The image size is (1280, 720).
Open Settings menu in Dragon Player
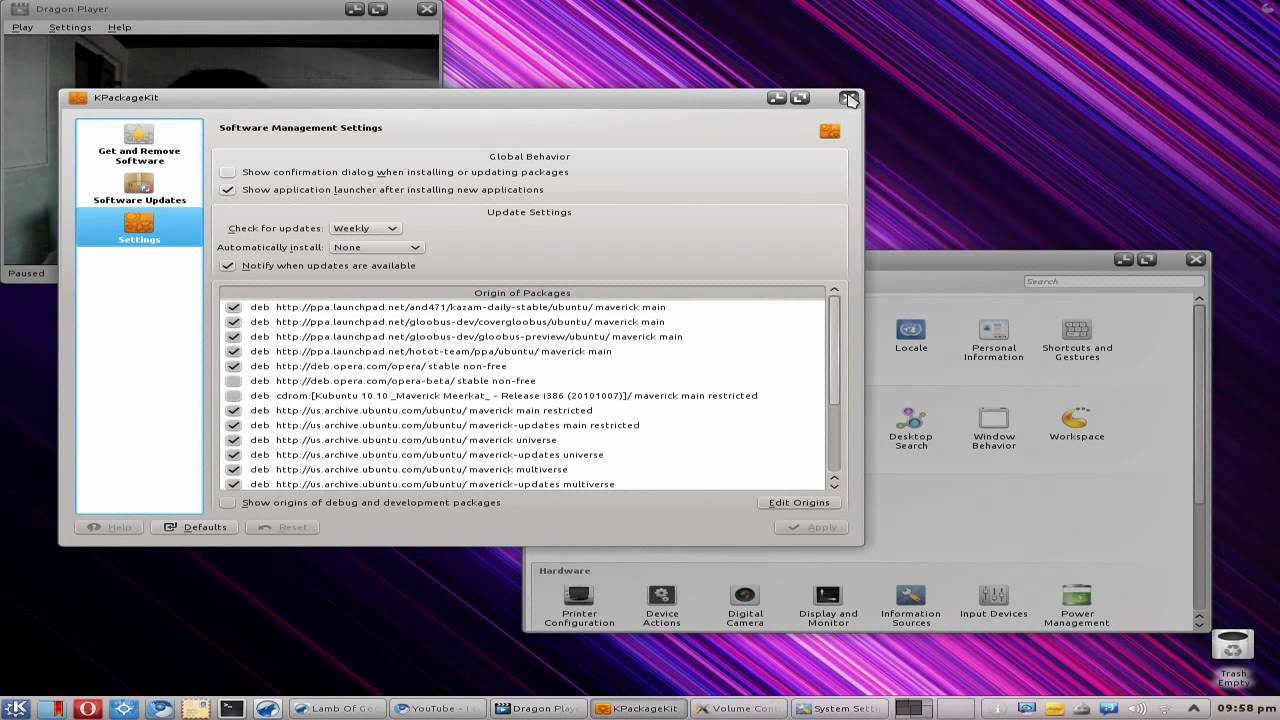point(70,27)
